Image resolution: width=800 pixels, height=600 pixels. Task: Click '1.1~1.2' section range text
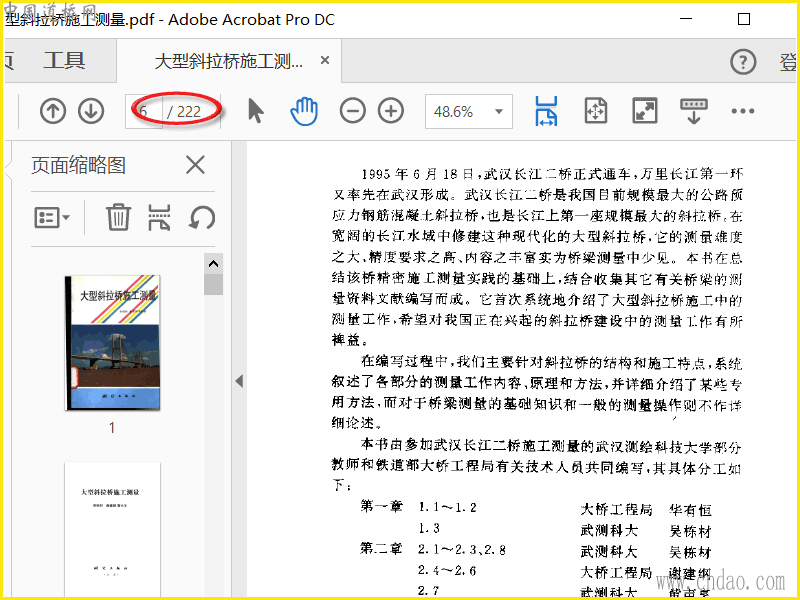coord(447,507)
